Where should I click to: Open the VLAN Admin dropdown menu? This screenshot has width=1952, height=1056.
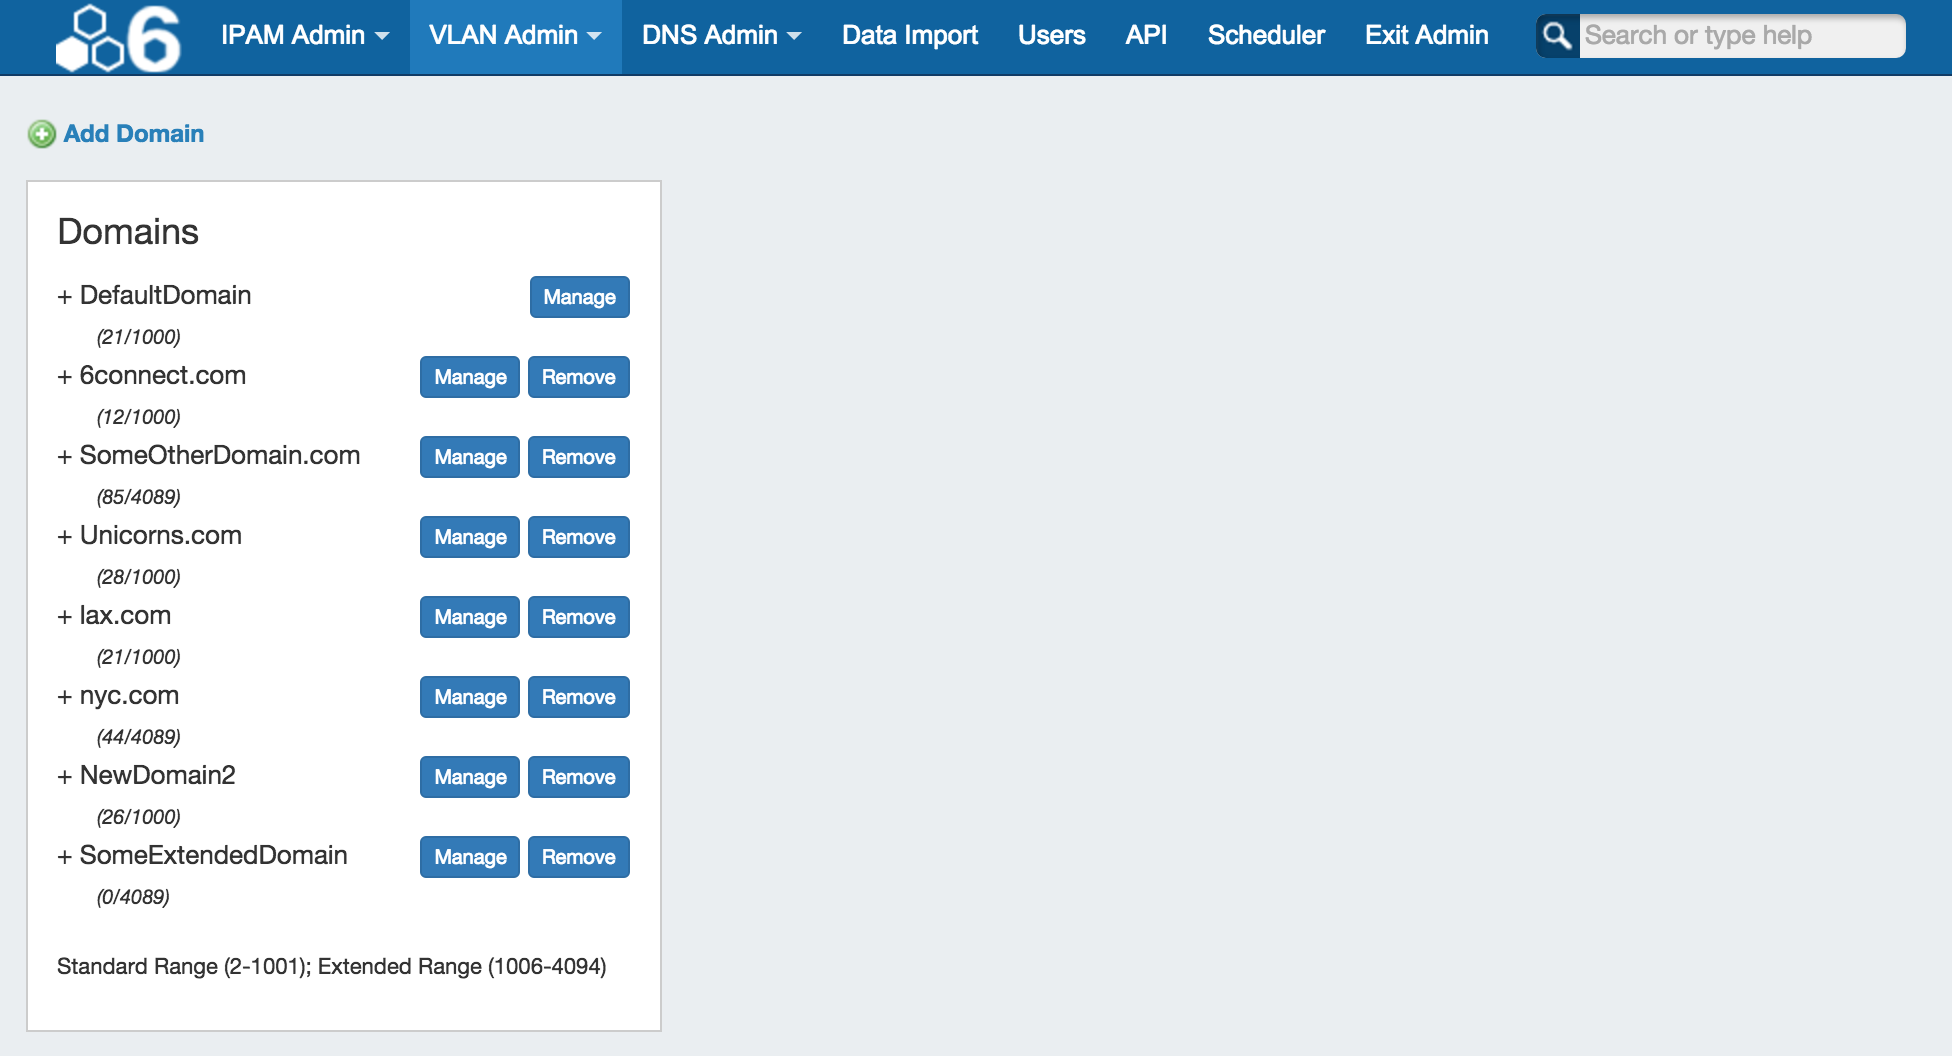click(515, 36)
